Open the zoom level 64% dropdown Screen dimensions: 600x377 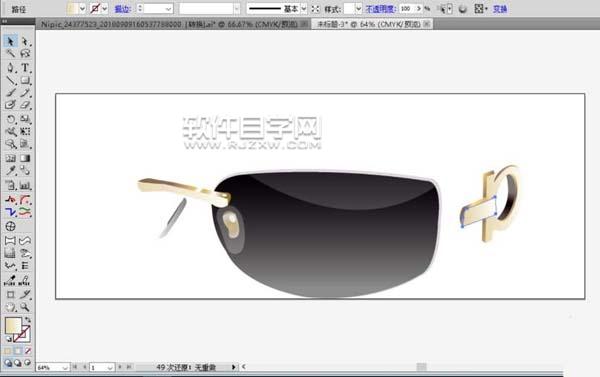point(65,367)
